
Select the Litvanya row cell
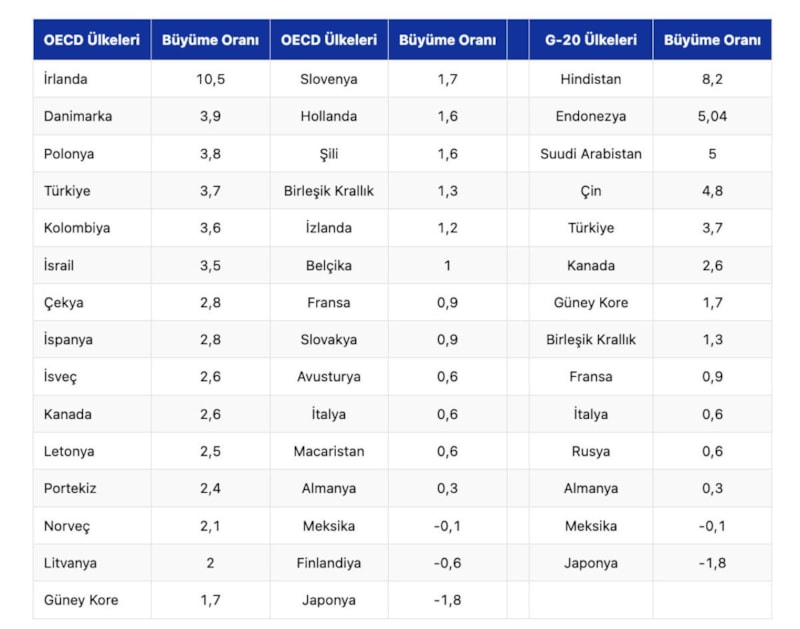pos(92,563)
